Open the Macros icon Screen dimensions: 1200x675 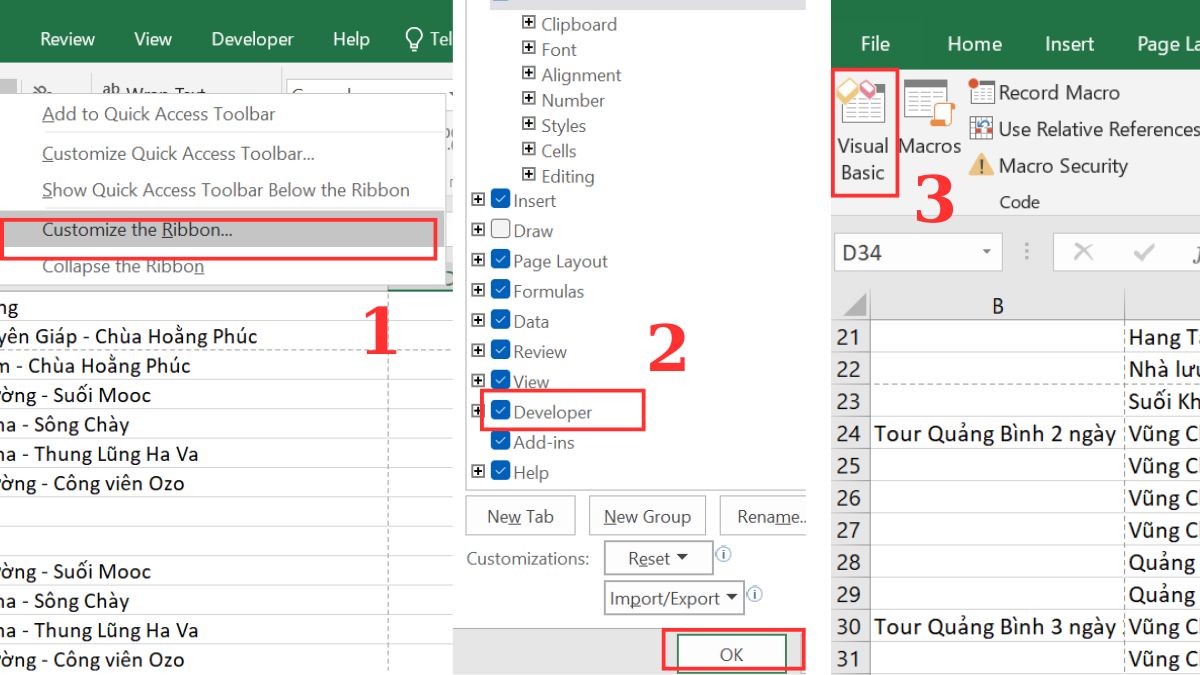coord(929,104)
